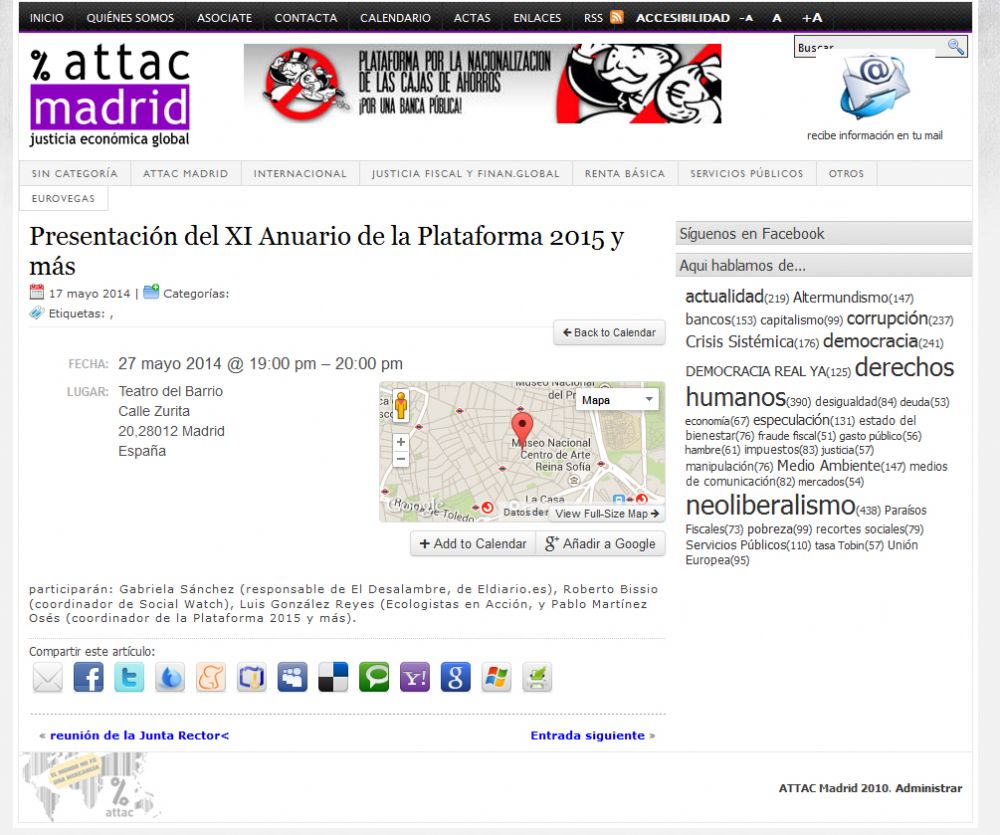Open the RSS feed icon

[x=617, y=17]
